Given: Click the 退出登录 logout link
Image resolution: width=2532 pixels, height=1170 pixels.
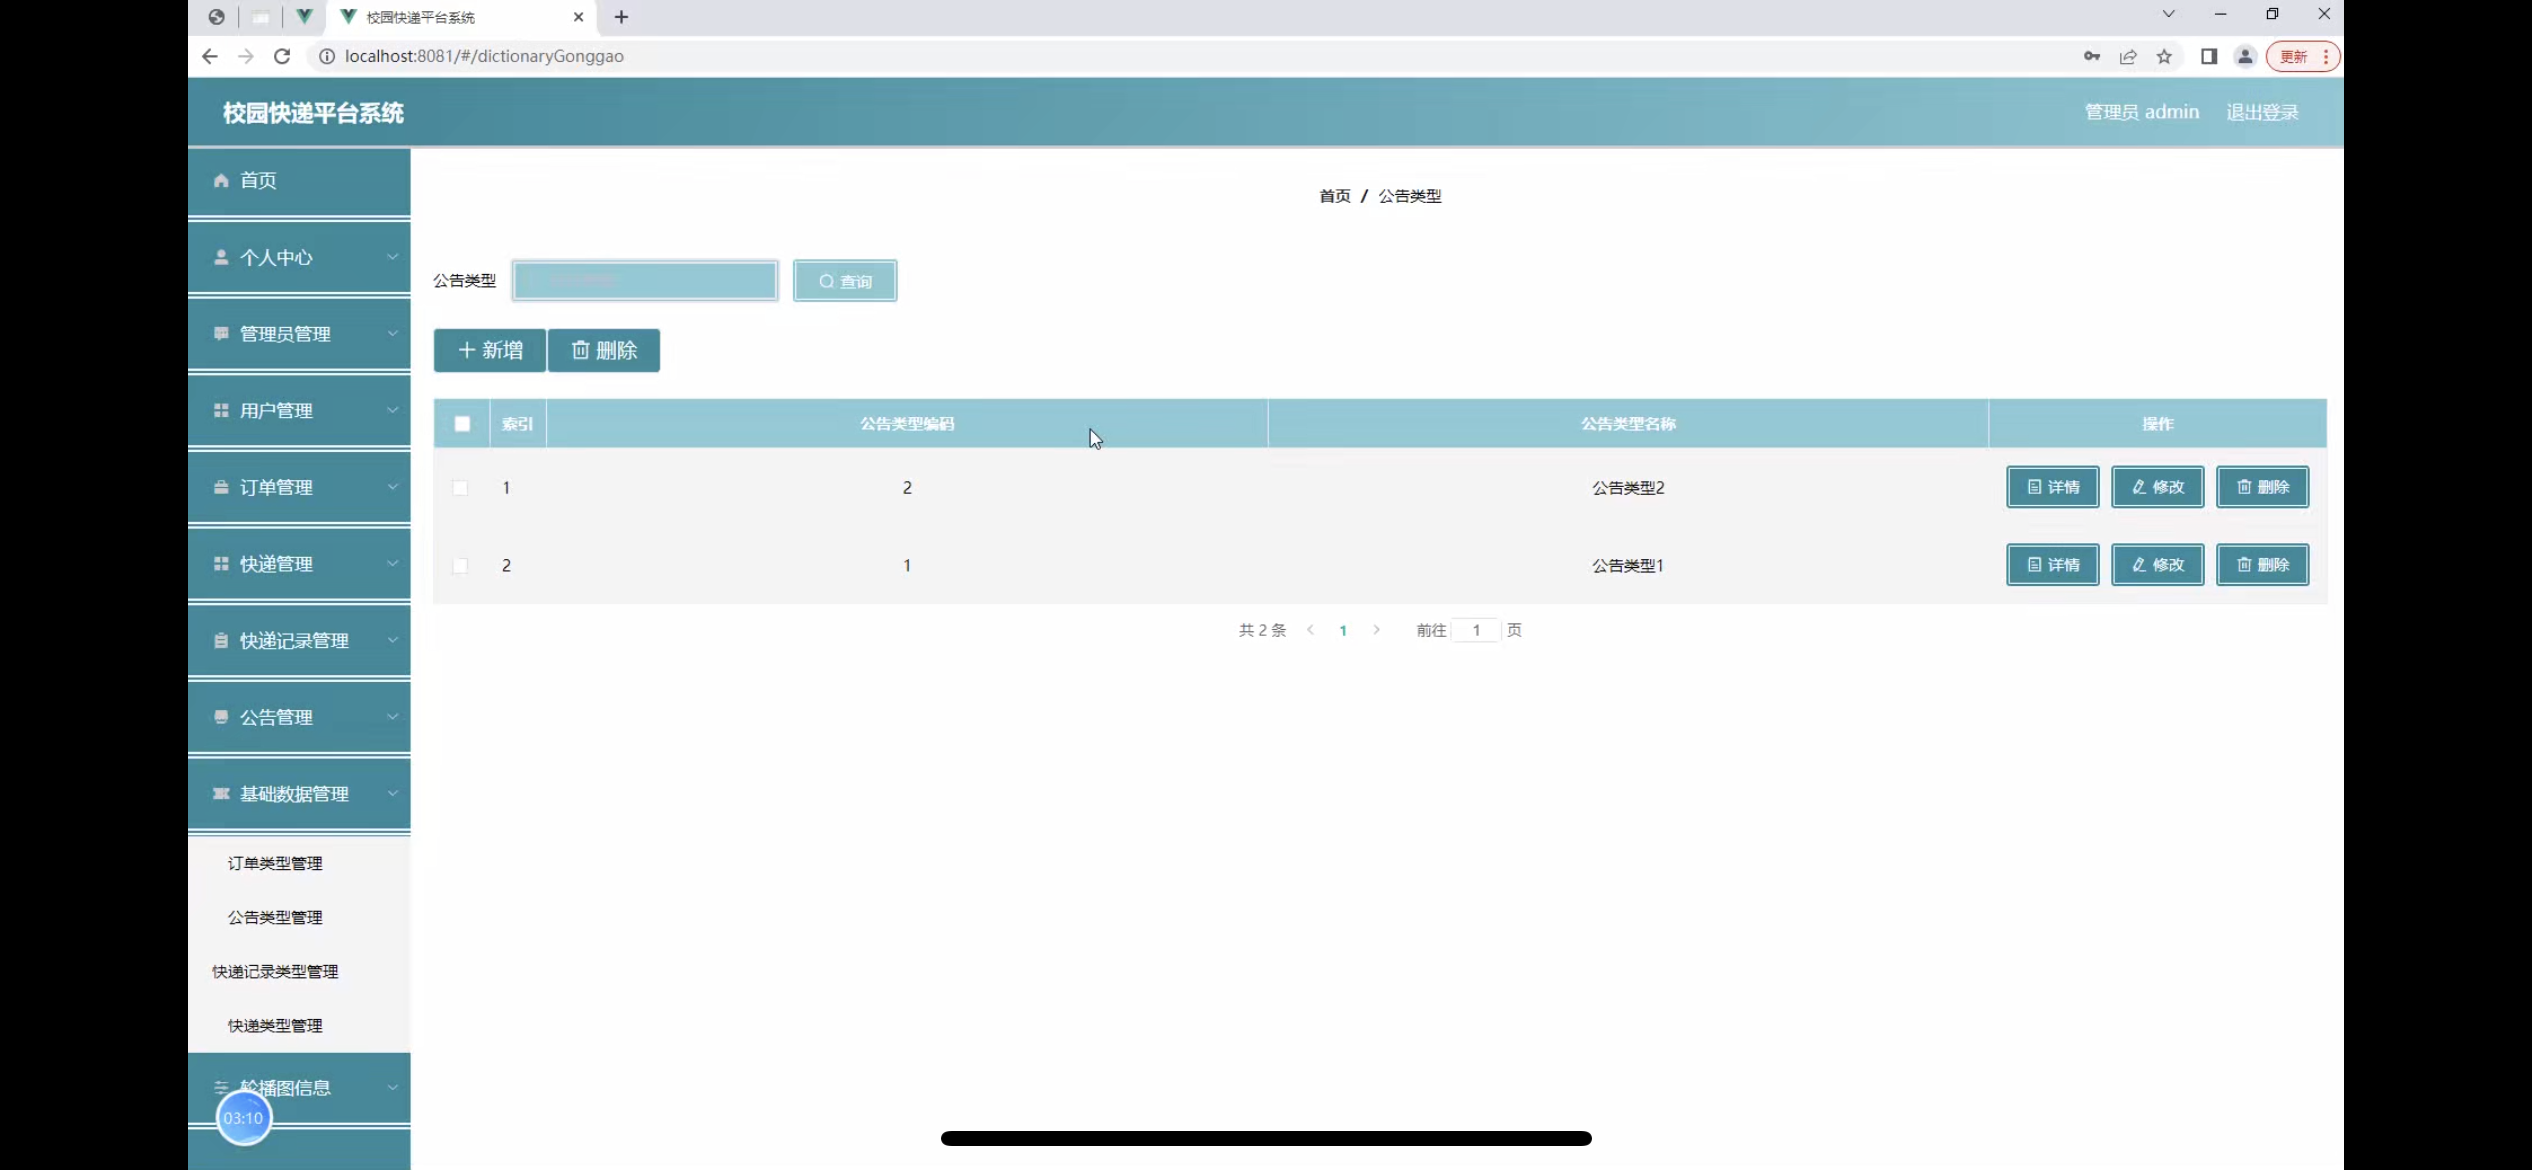Looking at the screenshot, I should coord(2262,112).
